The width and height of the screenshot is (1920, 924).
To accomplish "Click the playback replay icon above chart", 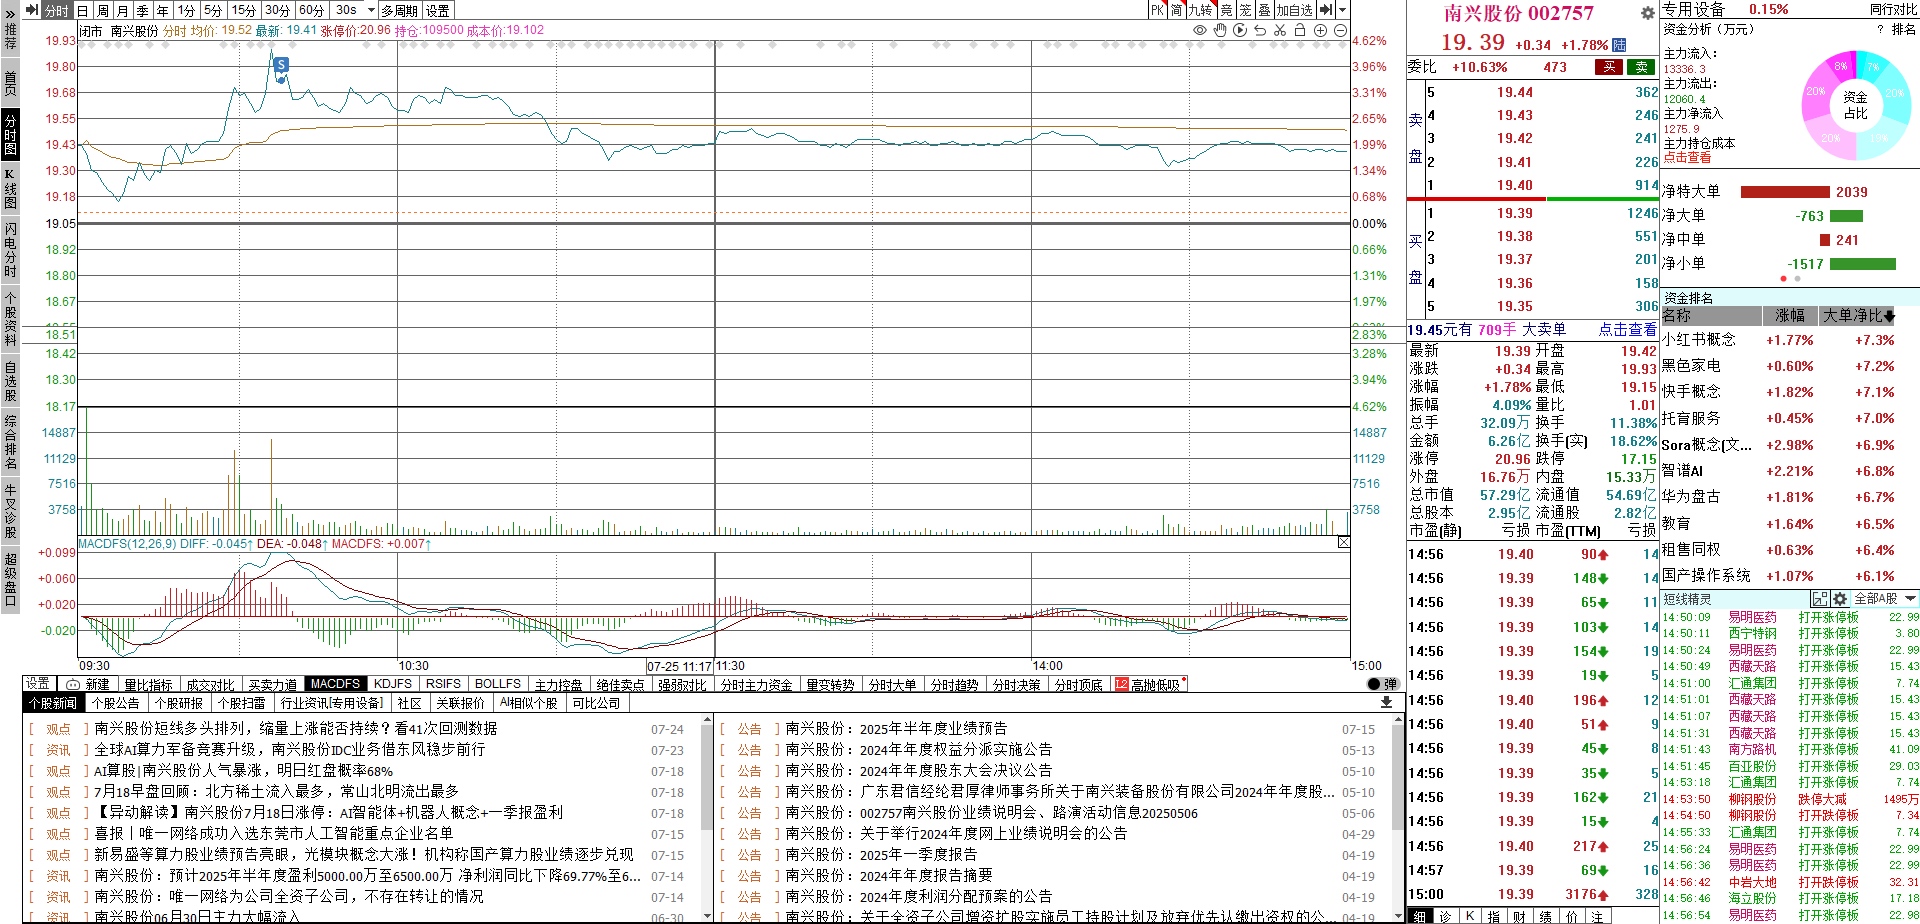I will [1240, 31].
